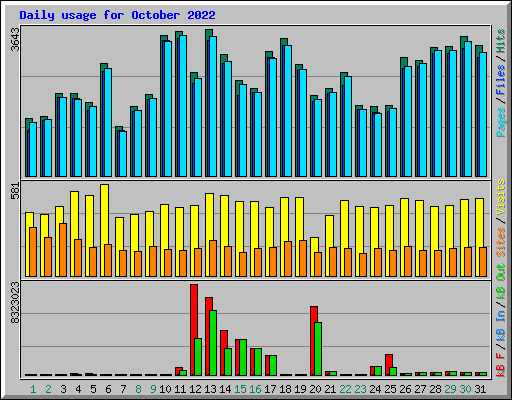Click the 3643 axis value label
512x400 pixels.
(15, 39)
